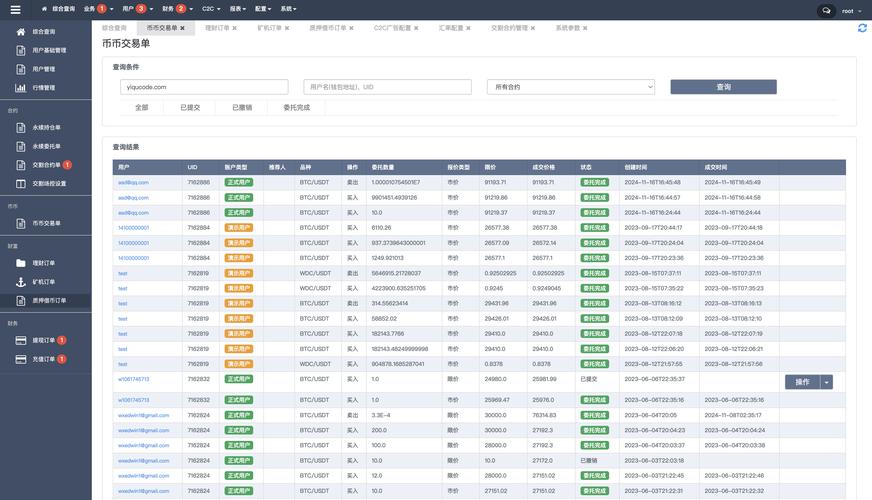
Task: Open the root user dropdown
Action: pos(850,10)
